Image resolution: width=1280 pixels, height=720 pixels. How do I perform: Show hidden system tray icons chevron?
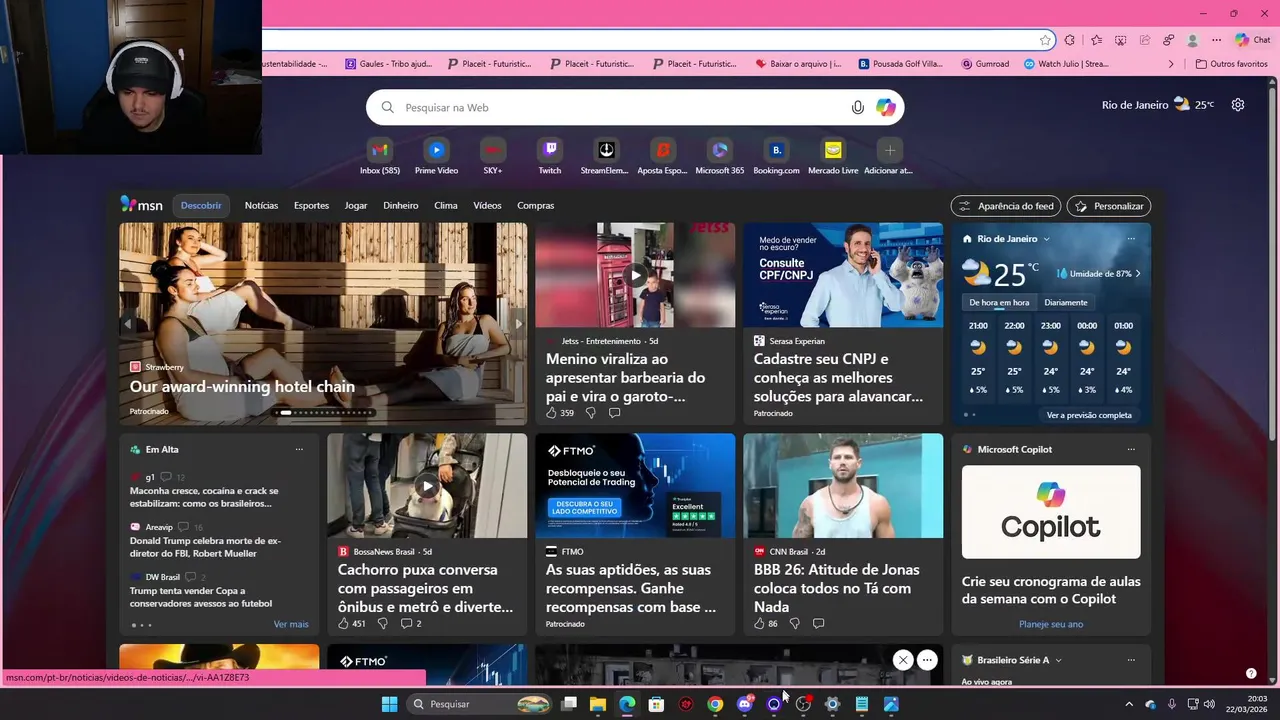(x=1129, y=704)
